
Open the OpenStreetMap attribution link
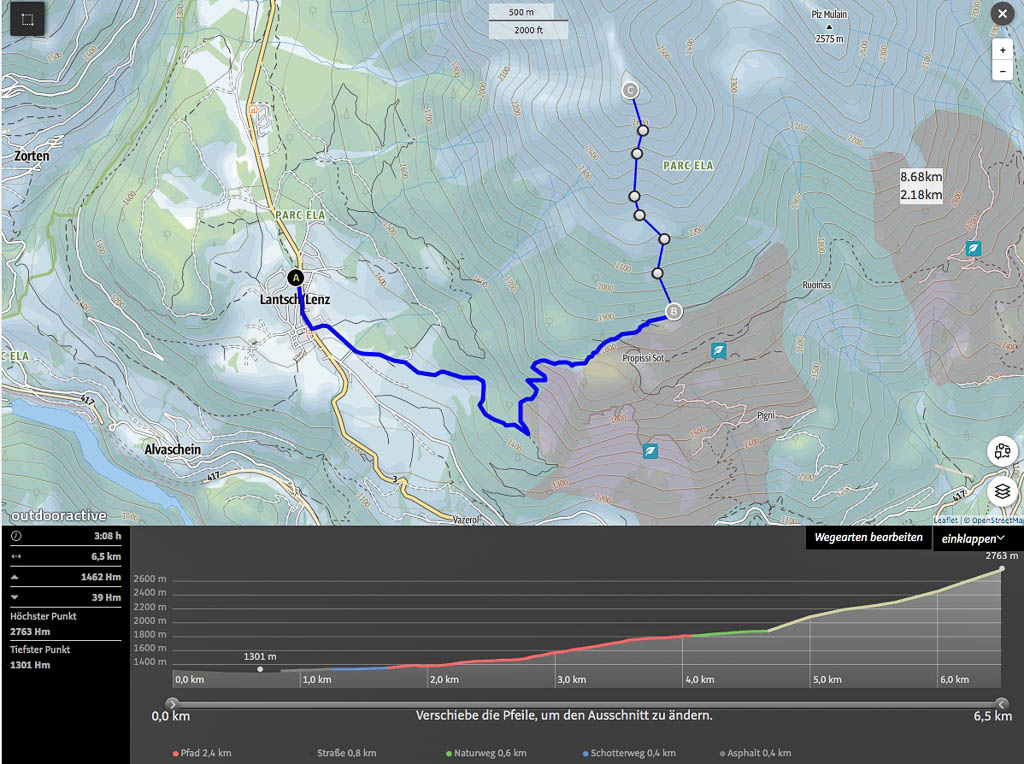(x=998, y=520)
